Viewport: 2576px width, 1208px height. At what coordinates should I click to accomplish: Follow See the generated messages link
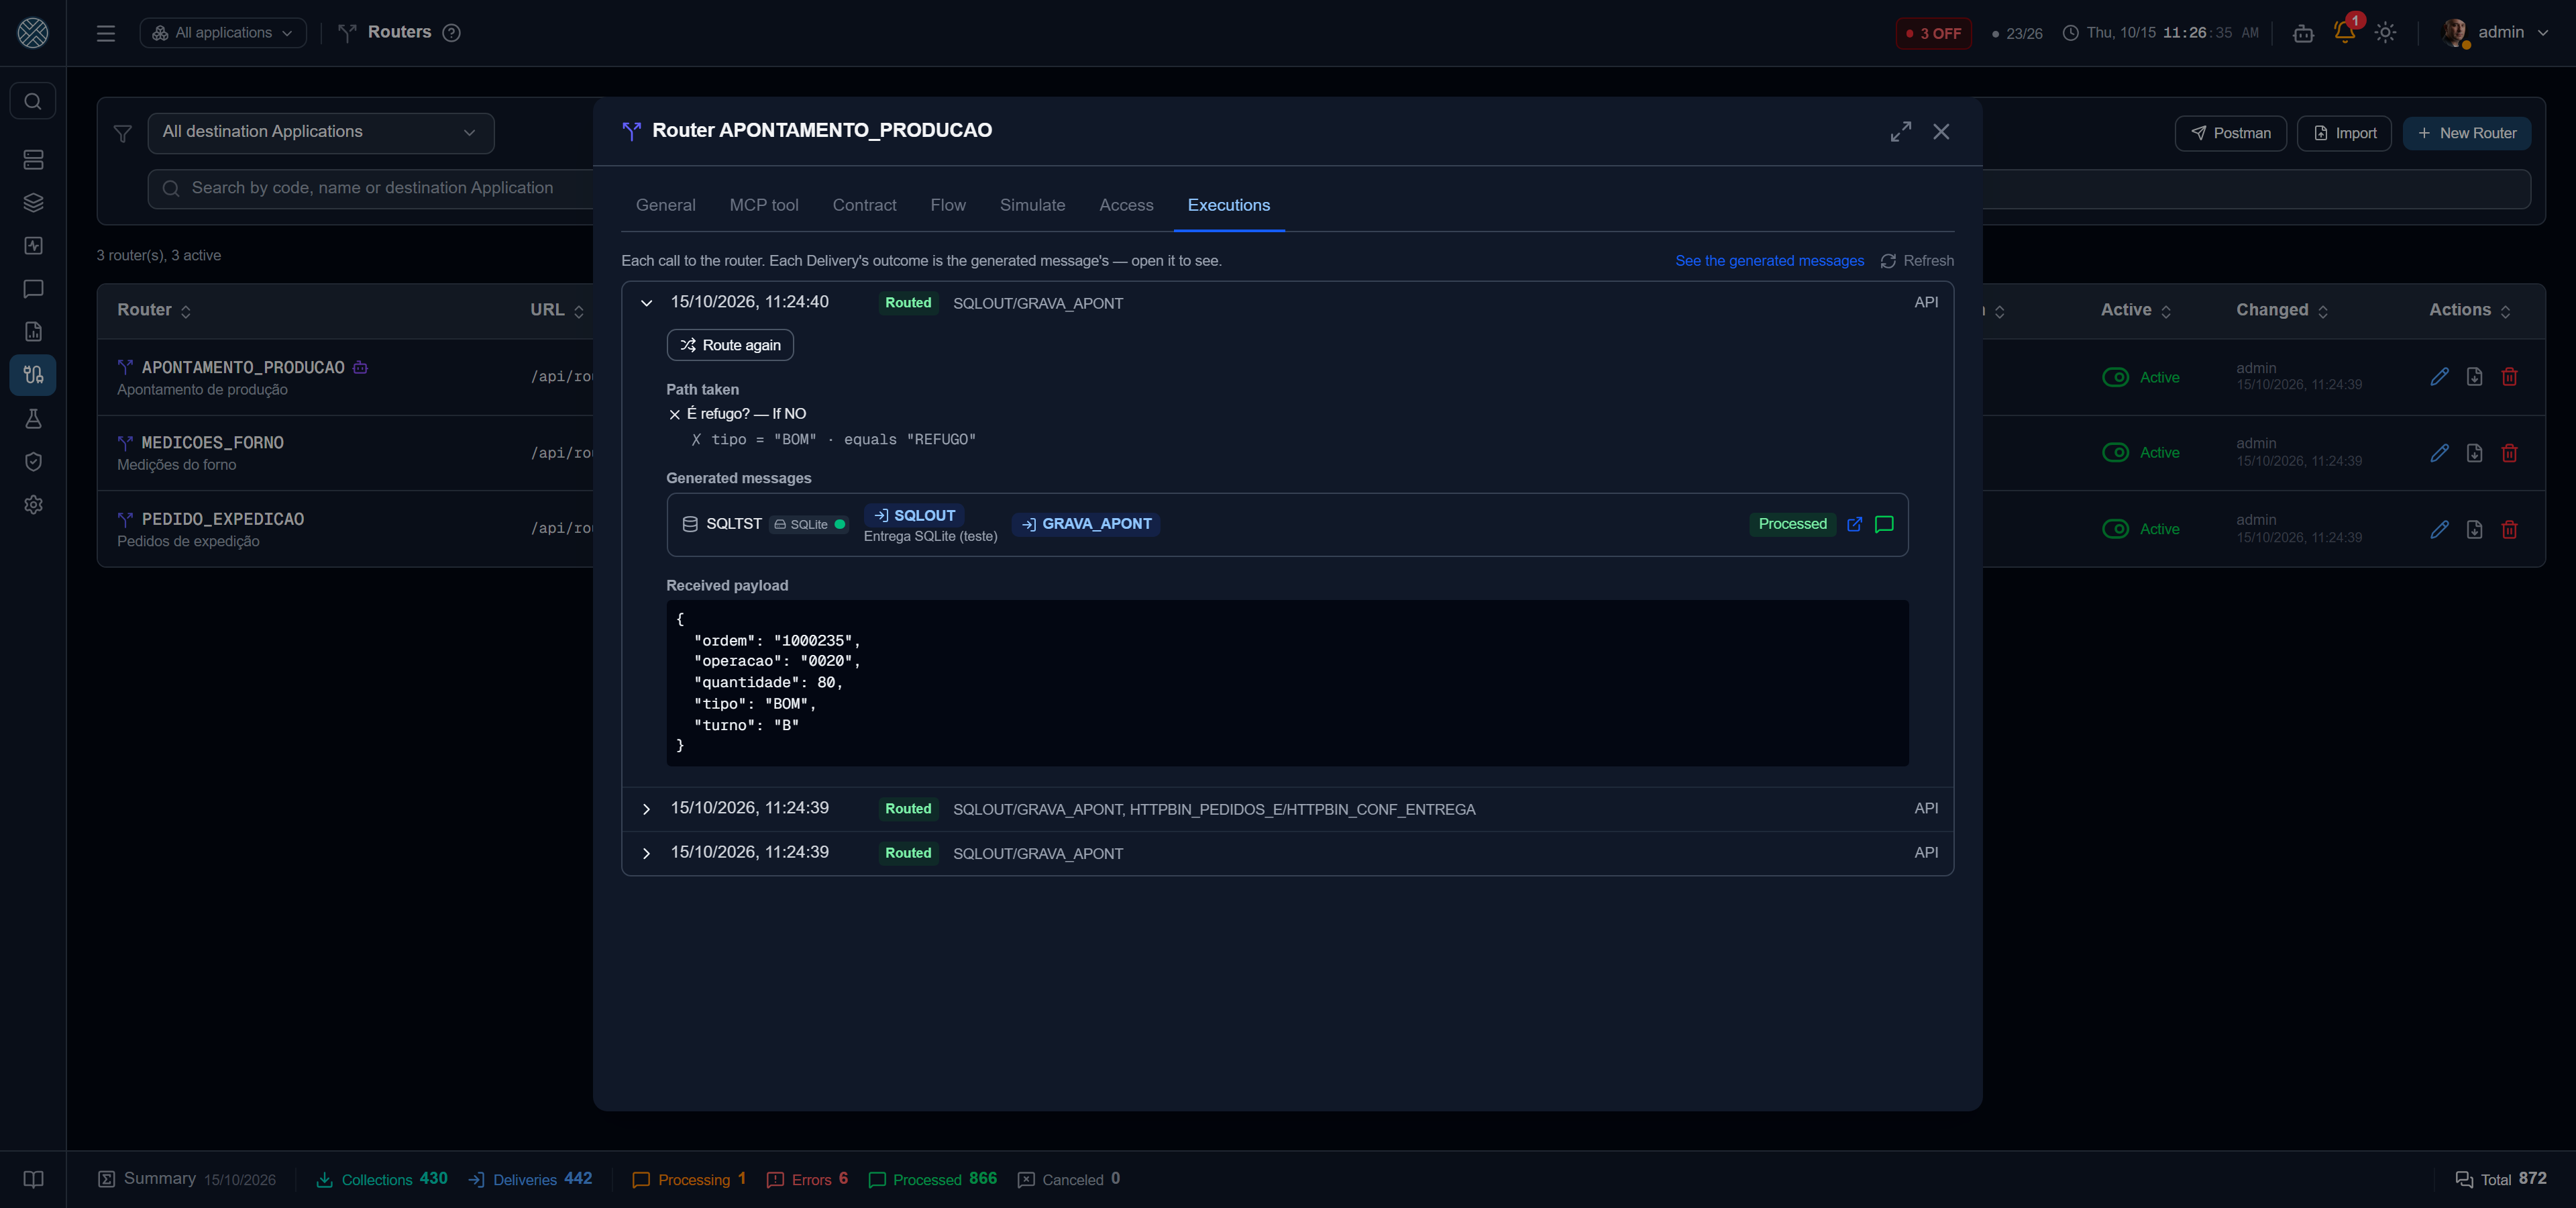pos(1769,261)
